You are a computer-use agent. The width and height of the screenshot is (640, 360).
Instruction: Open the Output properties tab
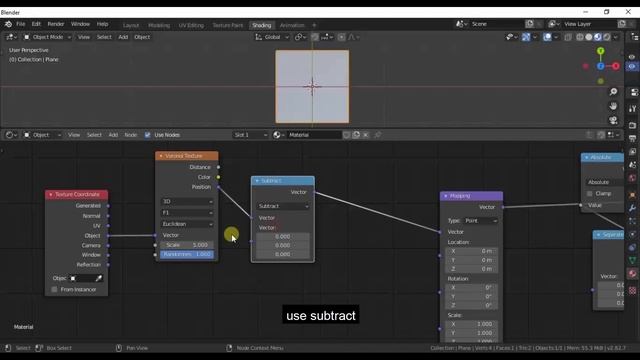632,138
